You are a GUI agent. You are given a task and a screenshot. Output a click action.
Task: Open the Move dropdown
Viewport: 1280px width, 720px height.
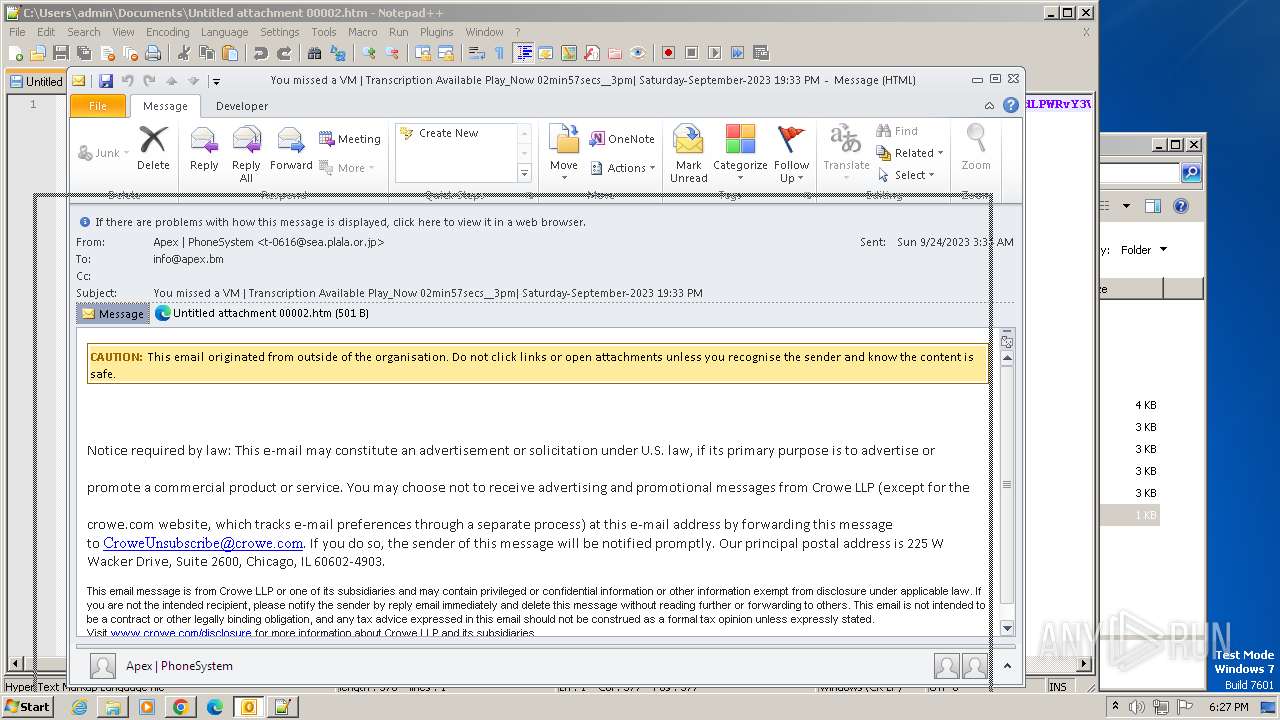(564, 154)
